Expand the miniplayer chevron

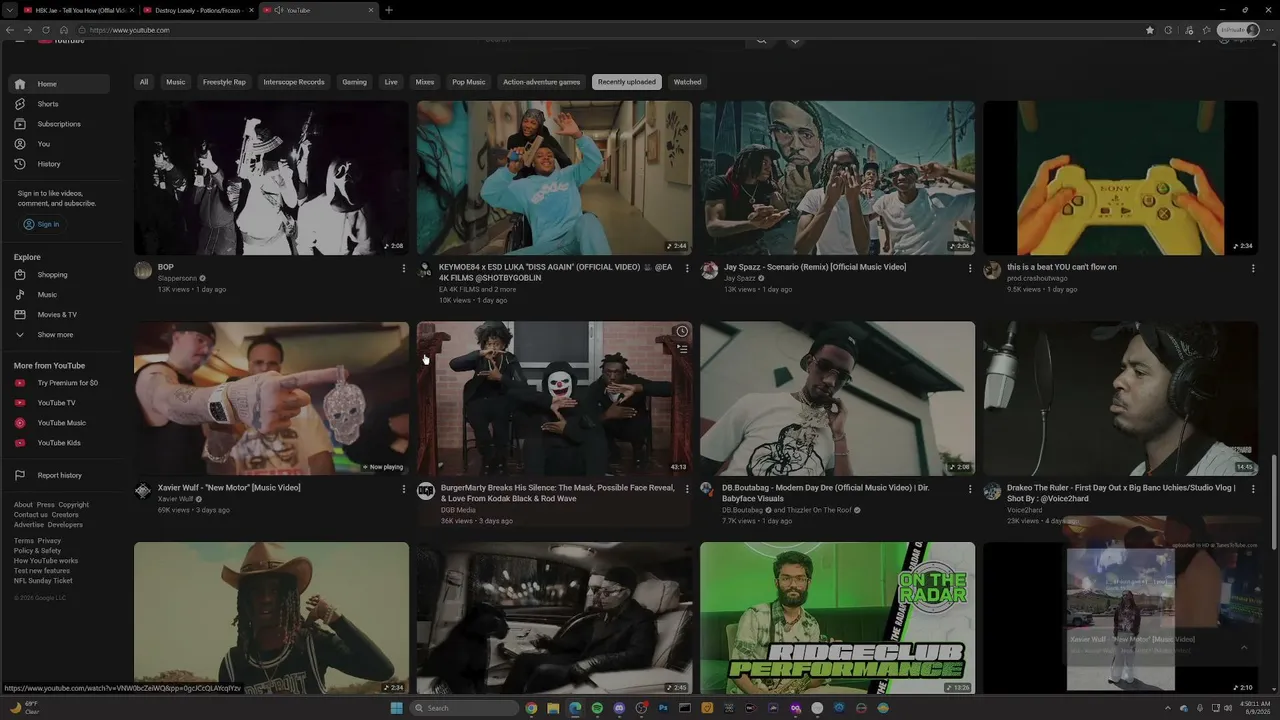tap(1244, 647)
